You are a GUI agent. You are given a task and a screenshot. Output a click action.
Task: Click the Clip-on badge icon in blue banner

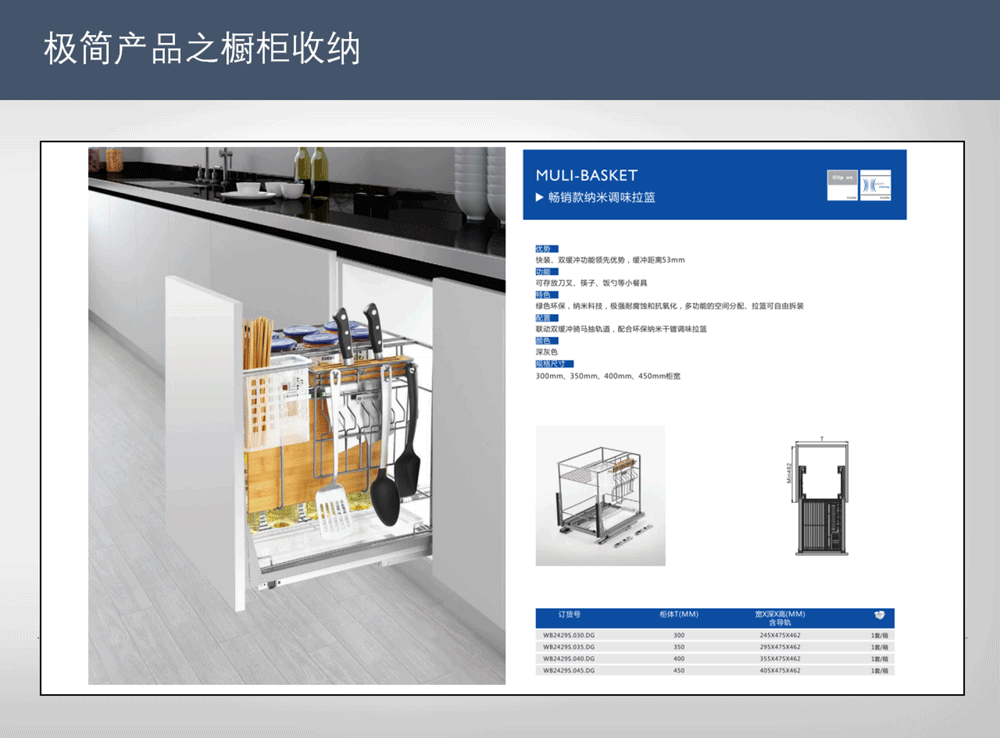tap(842, 185)
